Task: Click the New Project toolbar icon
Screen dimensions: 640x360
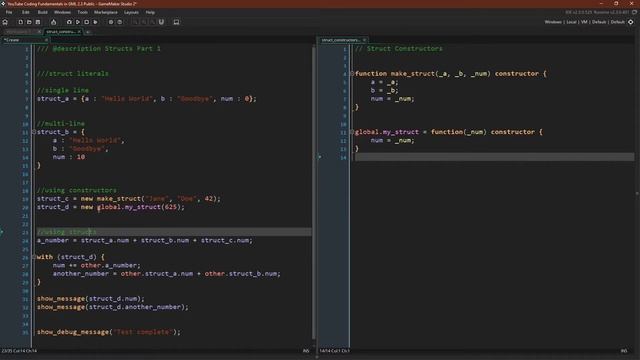Action: tap(20, 22)
